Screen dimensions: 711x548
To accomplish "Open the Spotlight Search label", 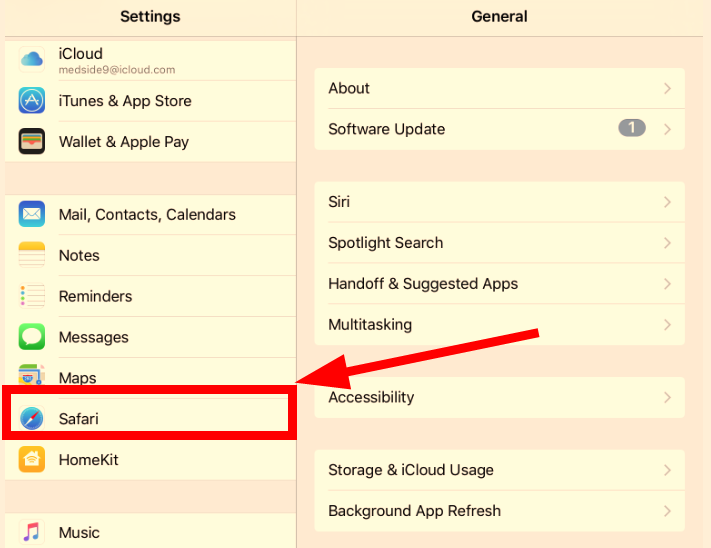I will coord(385,243).
